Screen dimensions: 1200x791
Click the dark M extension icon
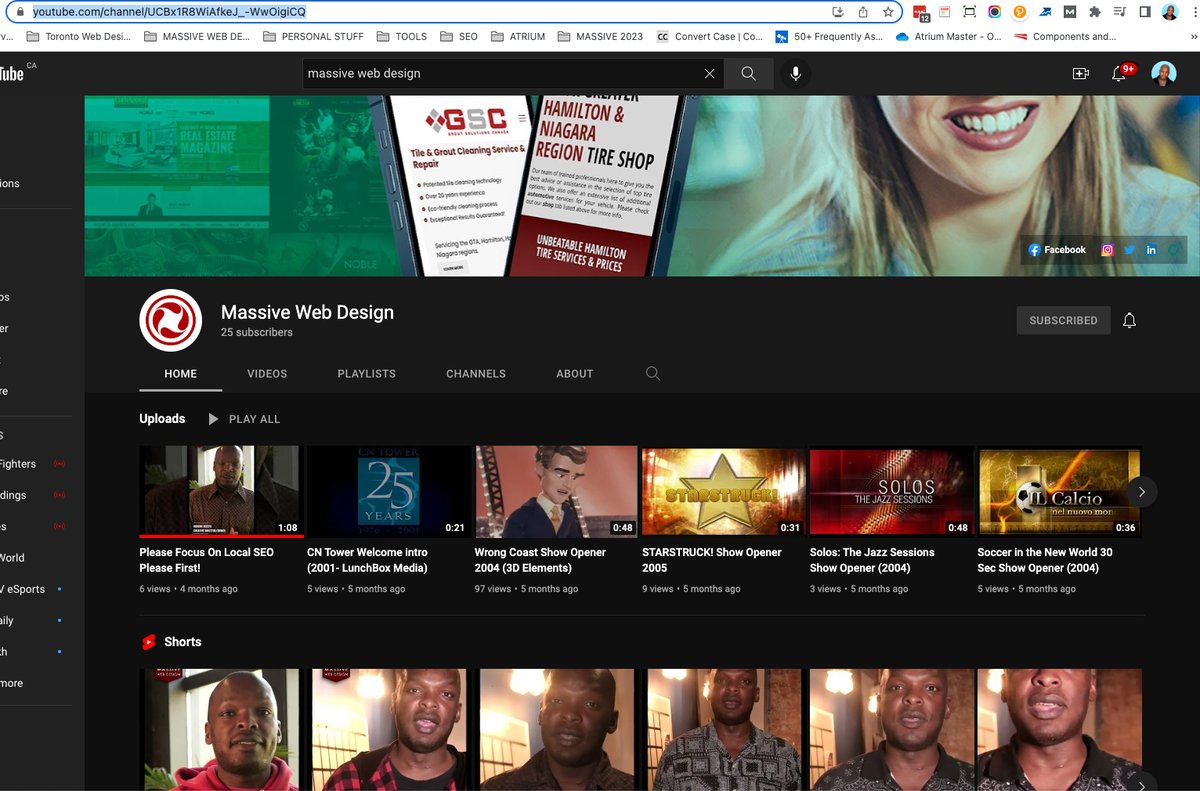[1070, 12]
